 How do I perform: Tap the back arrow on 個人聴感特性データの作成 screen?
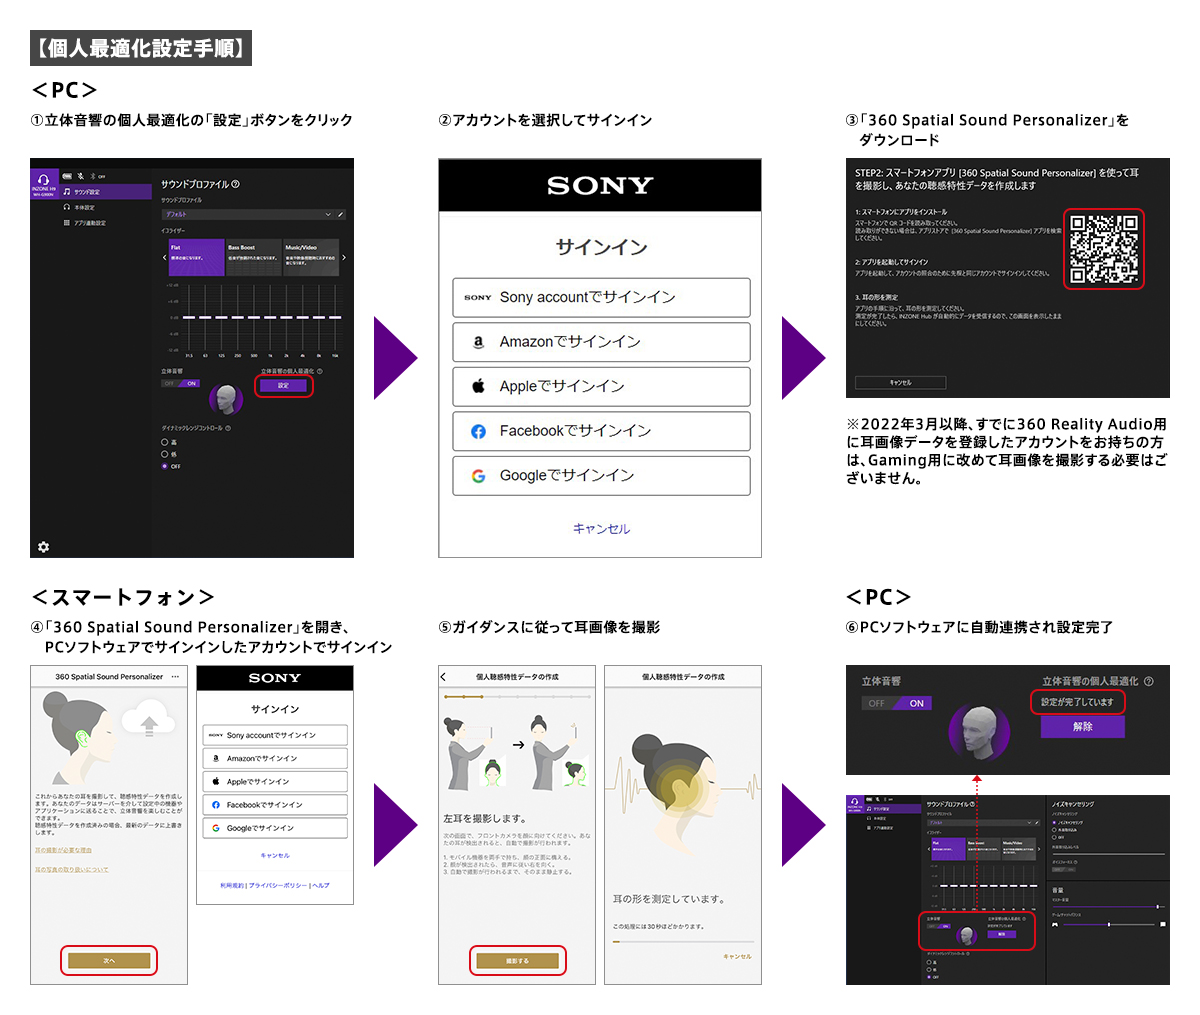(444, 677)
